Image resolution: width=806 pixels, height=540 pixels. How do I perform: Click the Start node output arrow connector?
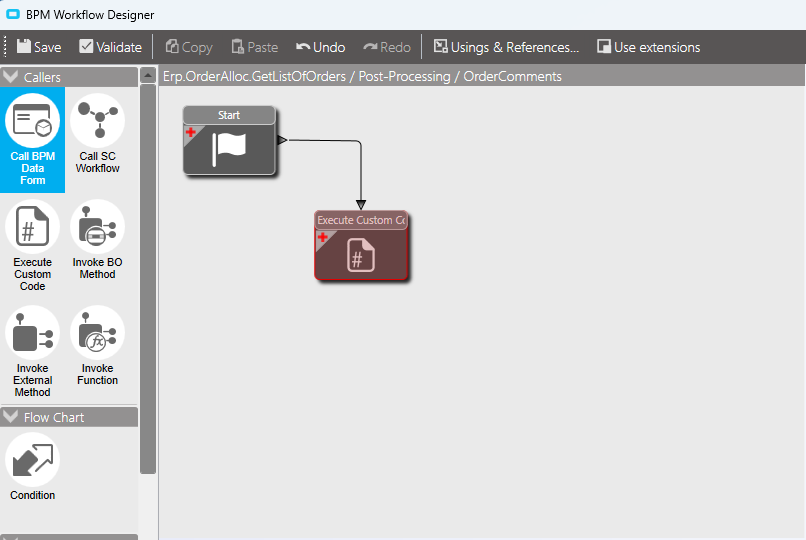tap(282, 140)
